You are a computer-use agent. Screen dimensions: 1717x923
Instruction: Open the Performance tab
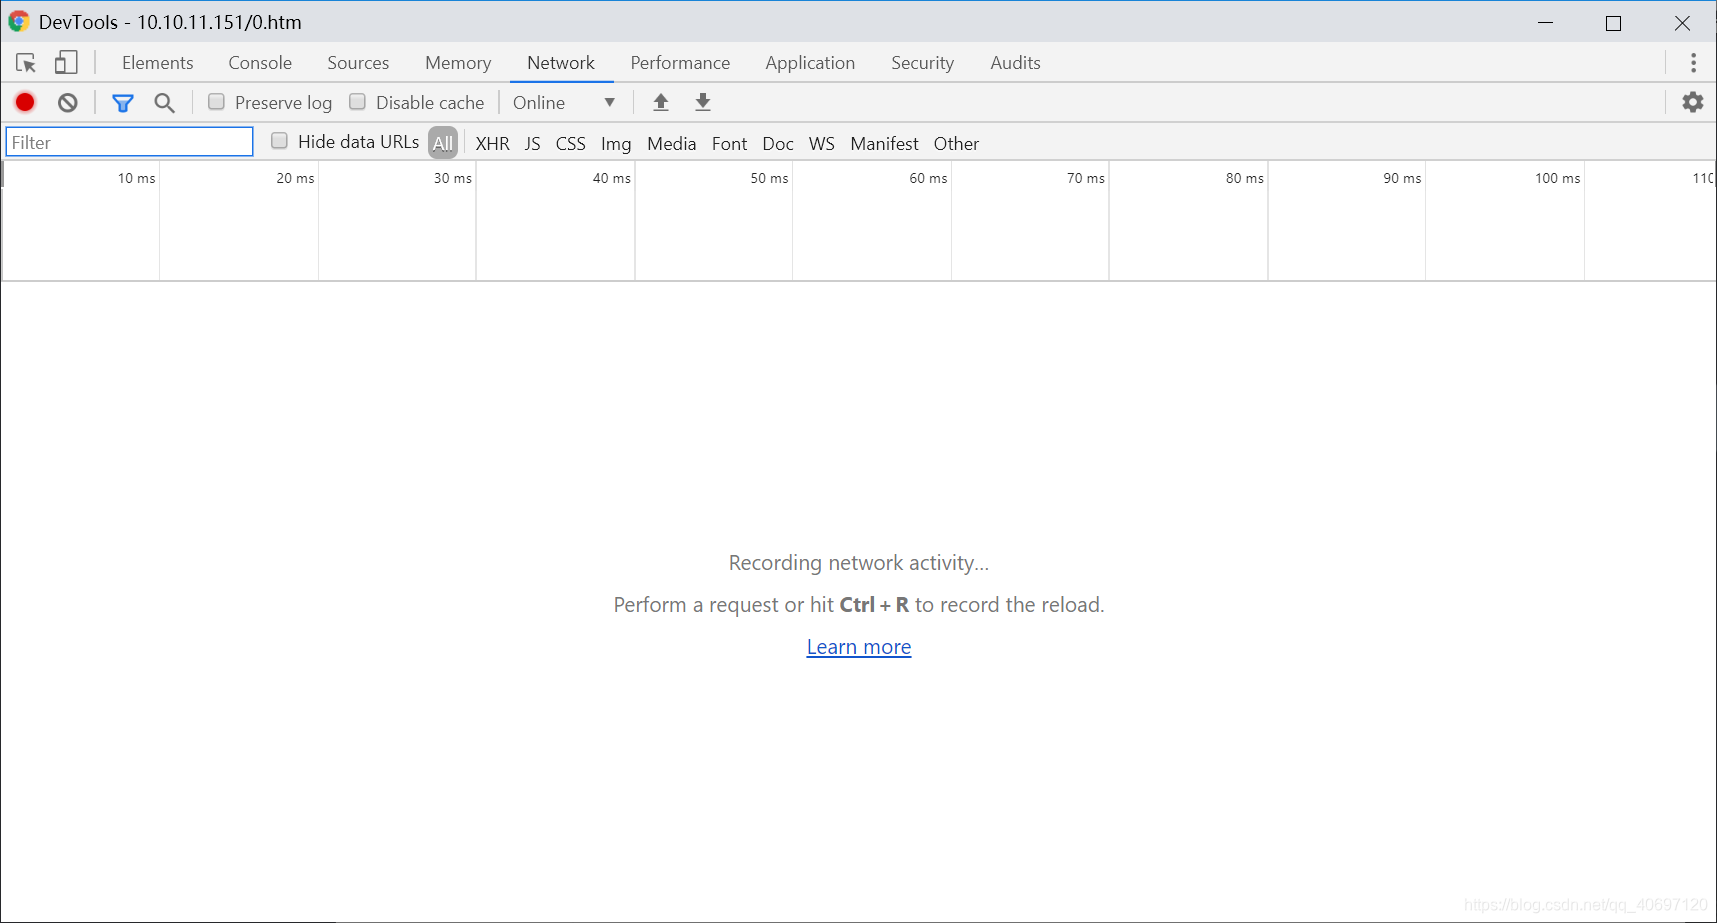tap(680, 63)
